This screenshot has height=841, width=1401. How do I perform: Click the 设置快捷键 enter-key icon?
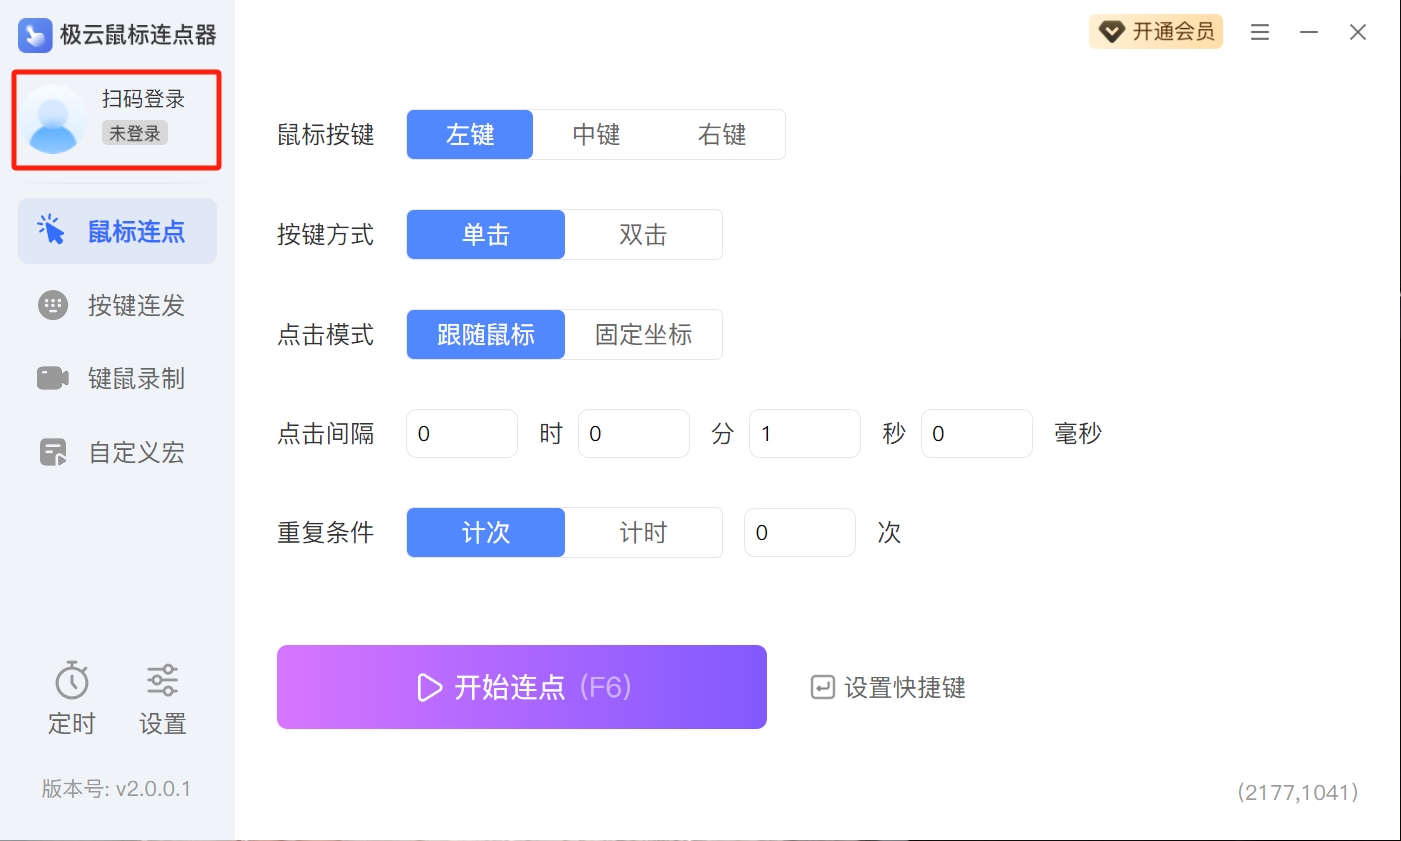[822, 688]
